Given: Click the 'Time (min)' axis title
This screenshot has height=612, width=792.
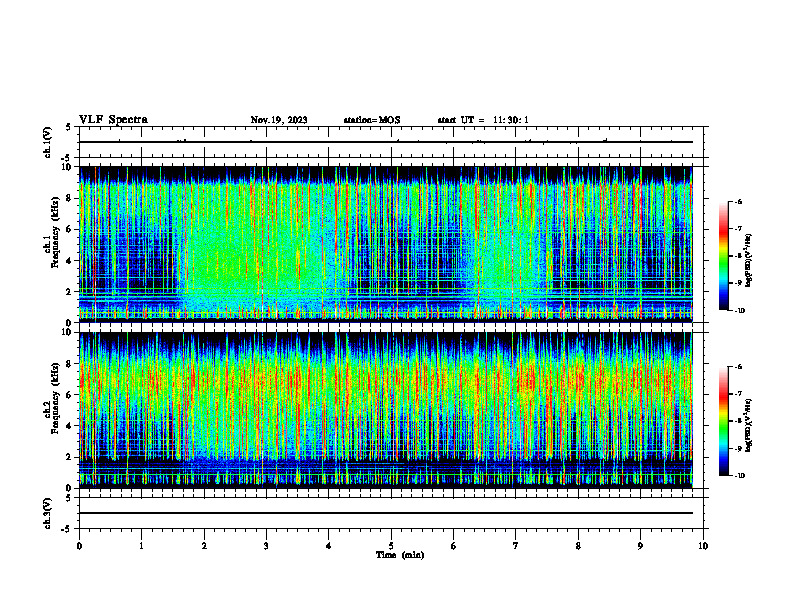Looking at the screenshot, I should pyautogui.click(x=400, y=555).
